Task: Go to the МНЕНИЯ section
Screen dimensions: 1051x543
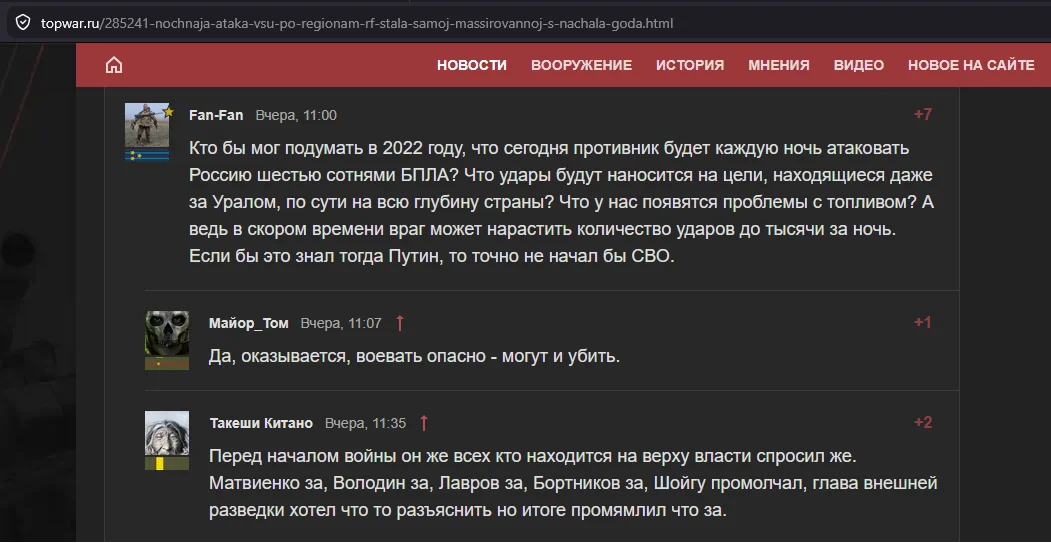Action: (779, 65)
